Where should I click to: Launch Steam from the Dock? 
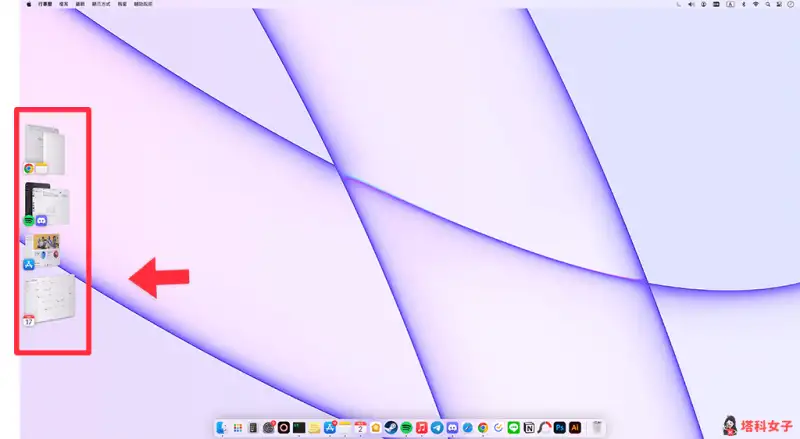click(391, 427)
